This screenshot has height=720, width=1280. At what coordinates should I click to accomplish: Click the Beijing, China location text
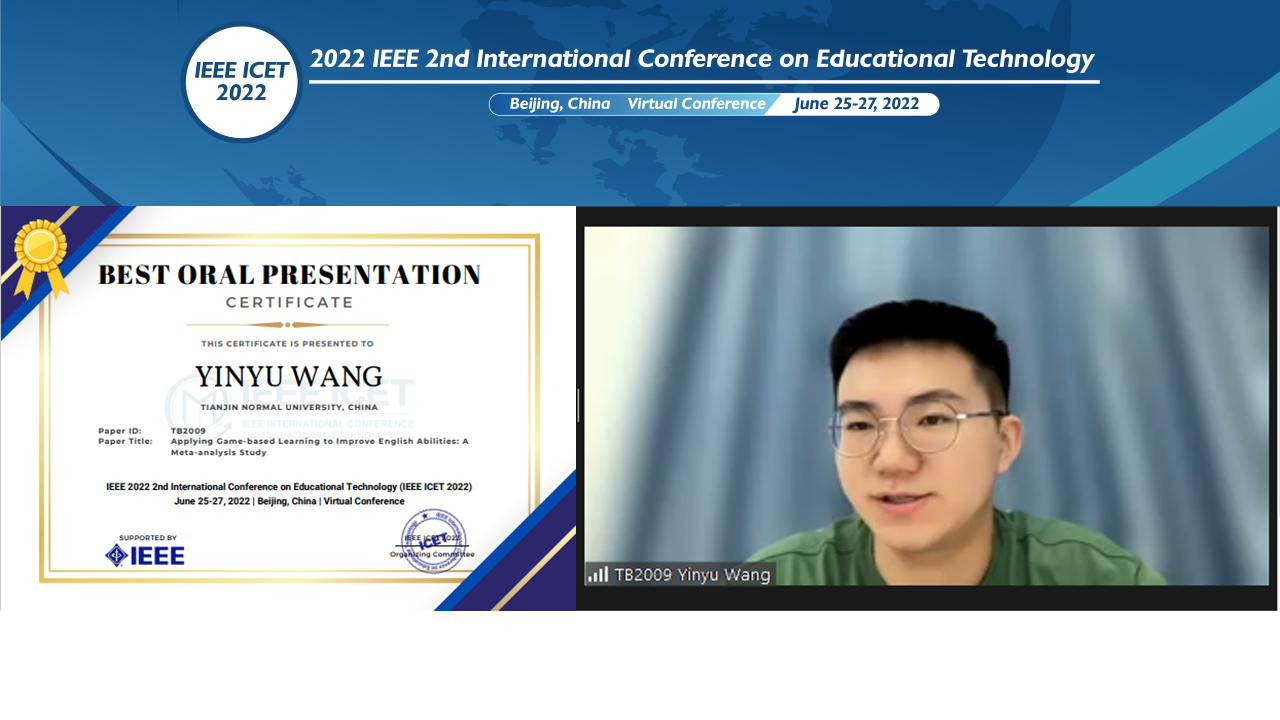[560, 104]
